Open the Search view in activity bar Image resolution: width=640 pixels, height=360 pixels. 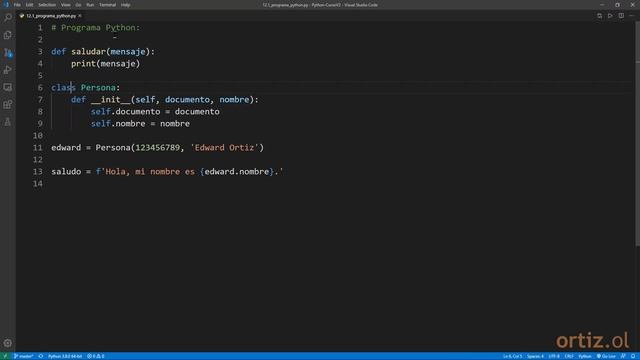tap(7, 18)
